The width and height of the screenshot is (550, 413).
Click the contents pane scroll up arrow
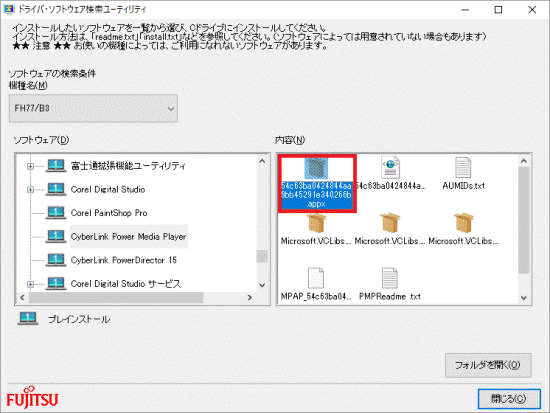(524, 161)
